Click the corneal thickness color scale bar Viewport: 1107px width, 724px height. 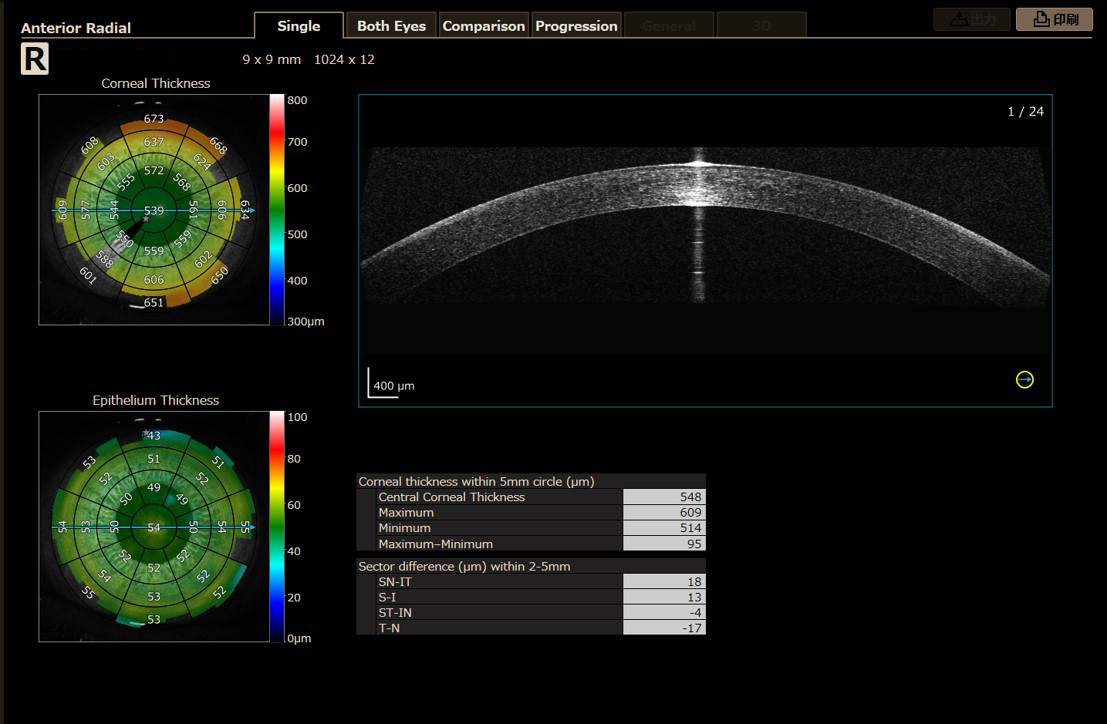click(x=277, y=210)
